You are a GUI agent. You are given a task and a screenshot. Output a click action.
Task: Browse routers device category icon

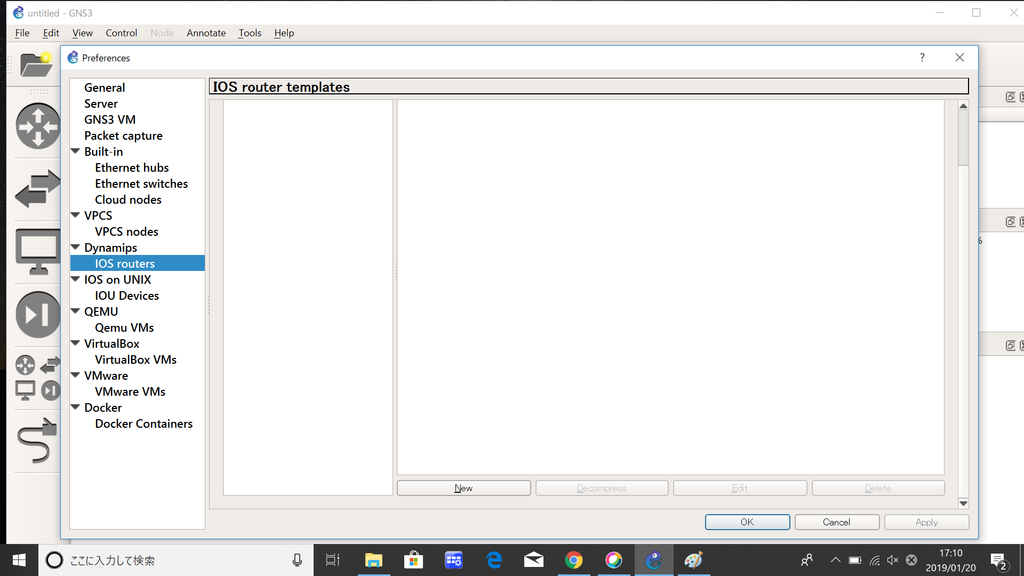[x=38, y=126]
